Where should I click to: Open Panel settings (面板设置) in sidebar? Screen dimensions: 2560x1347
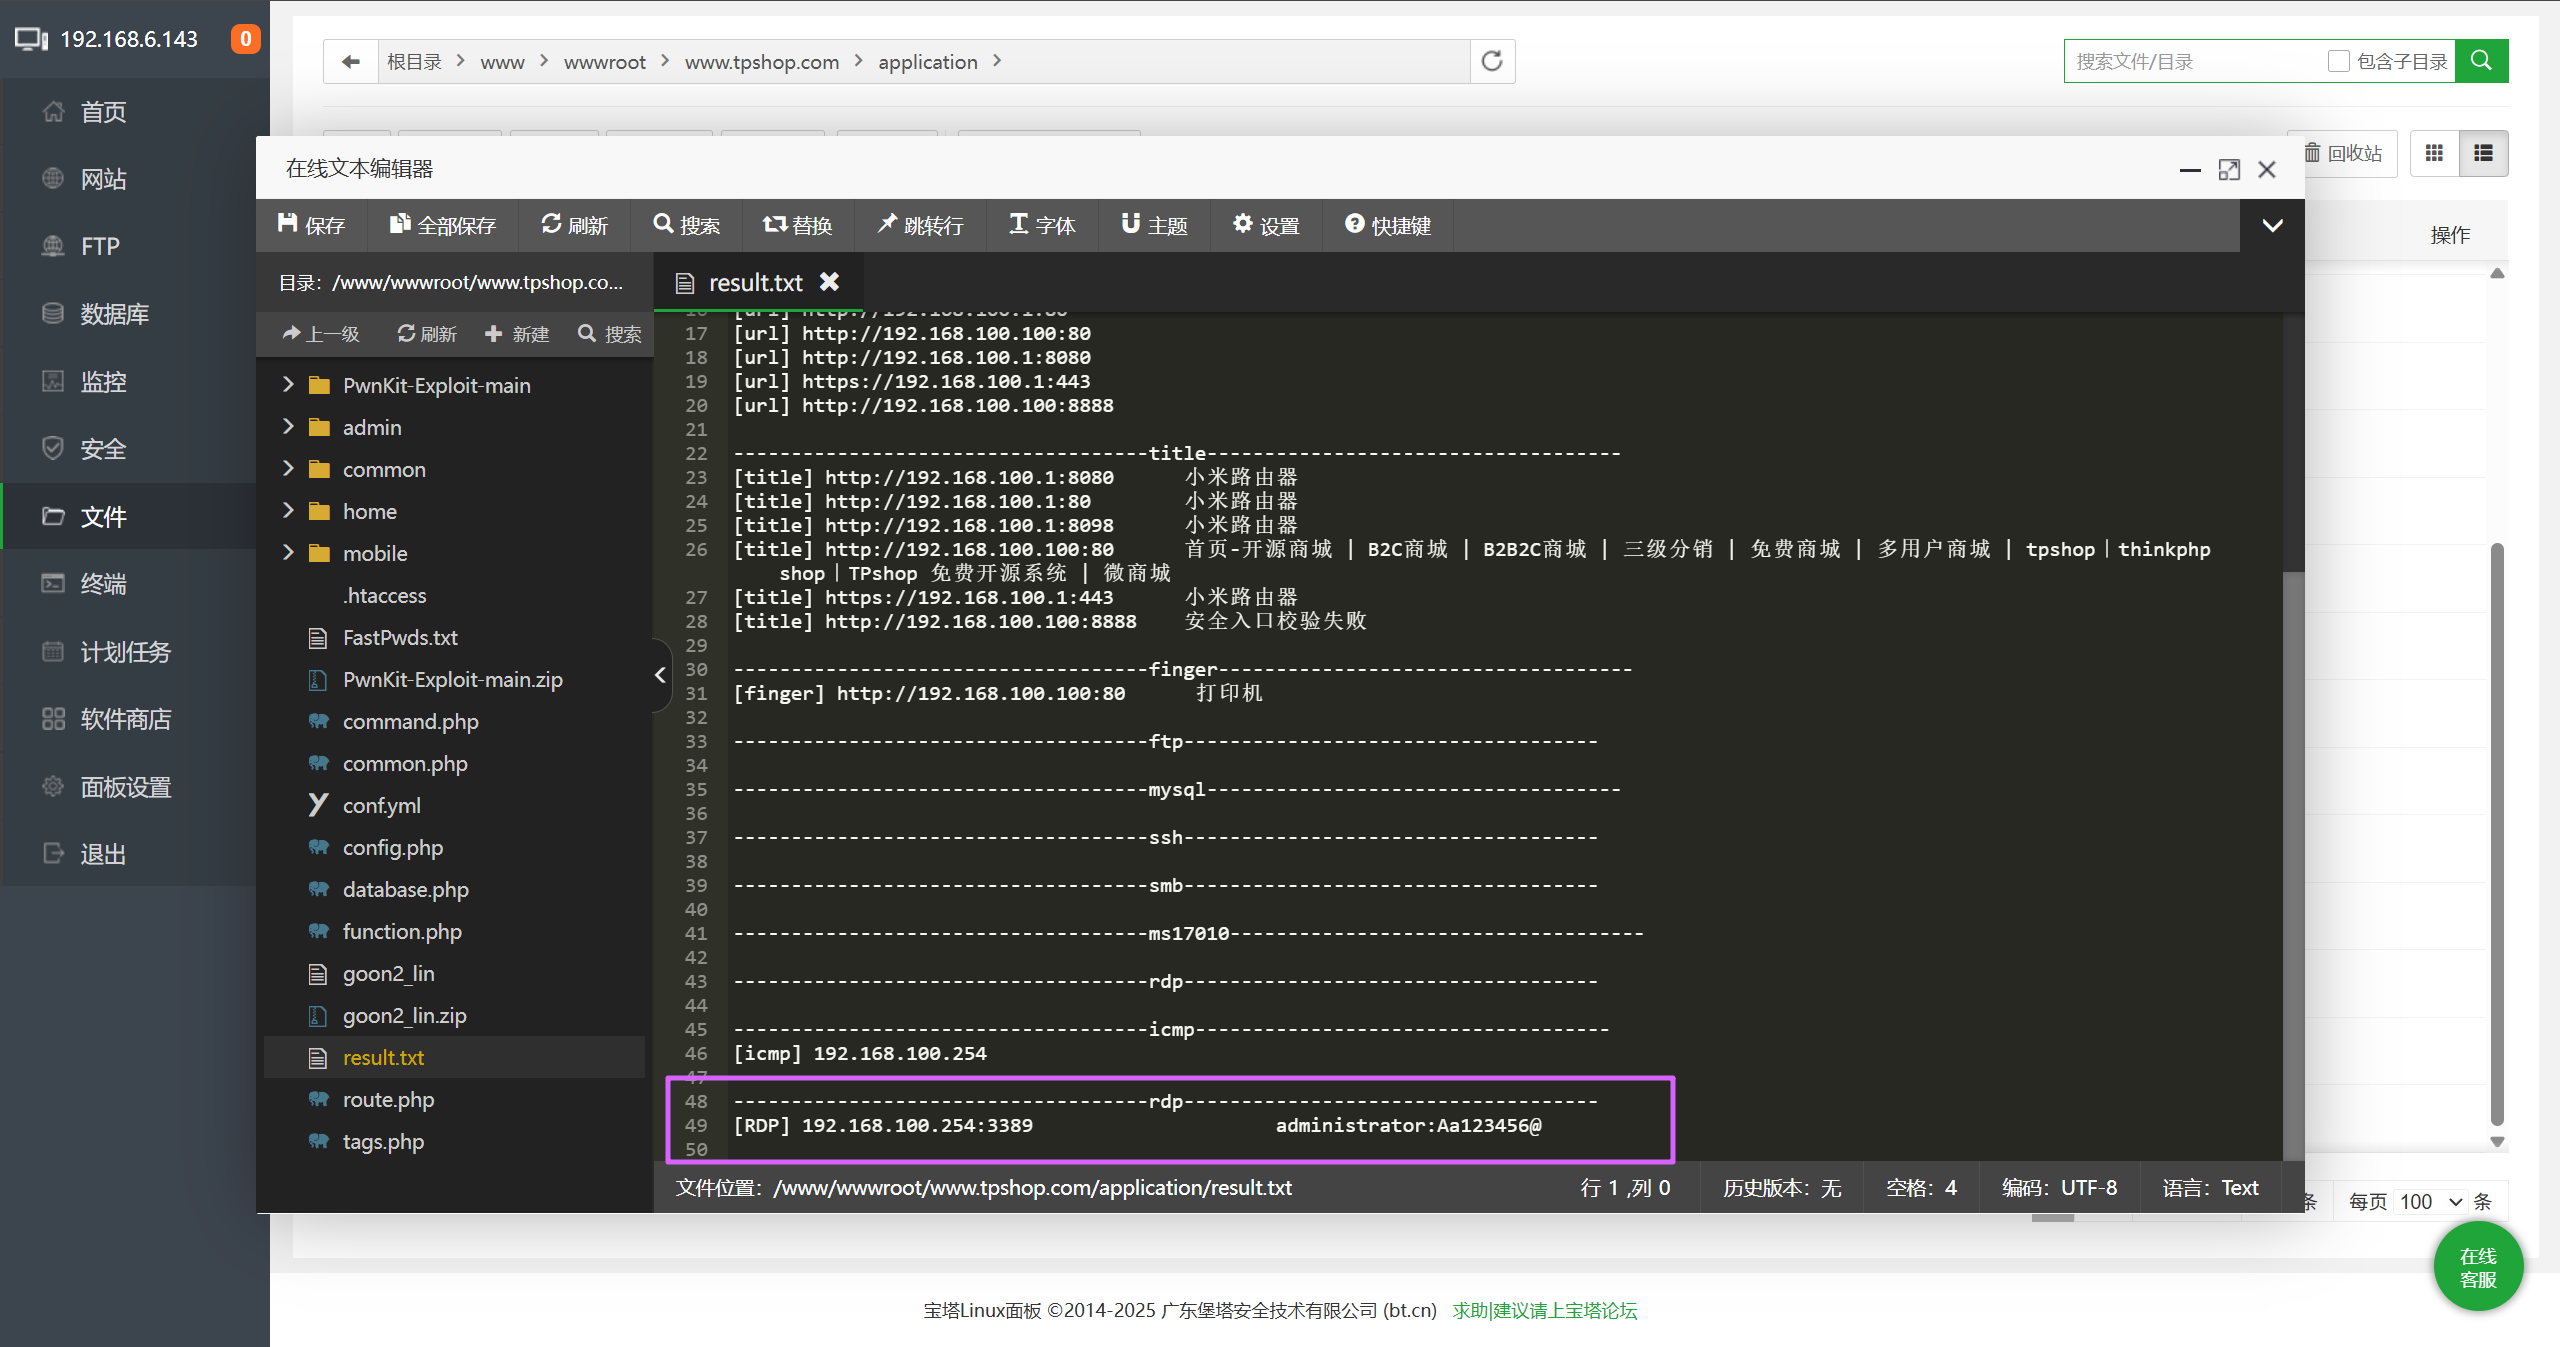point(125,787)
